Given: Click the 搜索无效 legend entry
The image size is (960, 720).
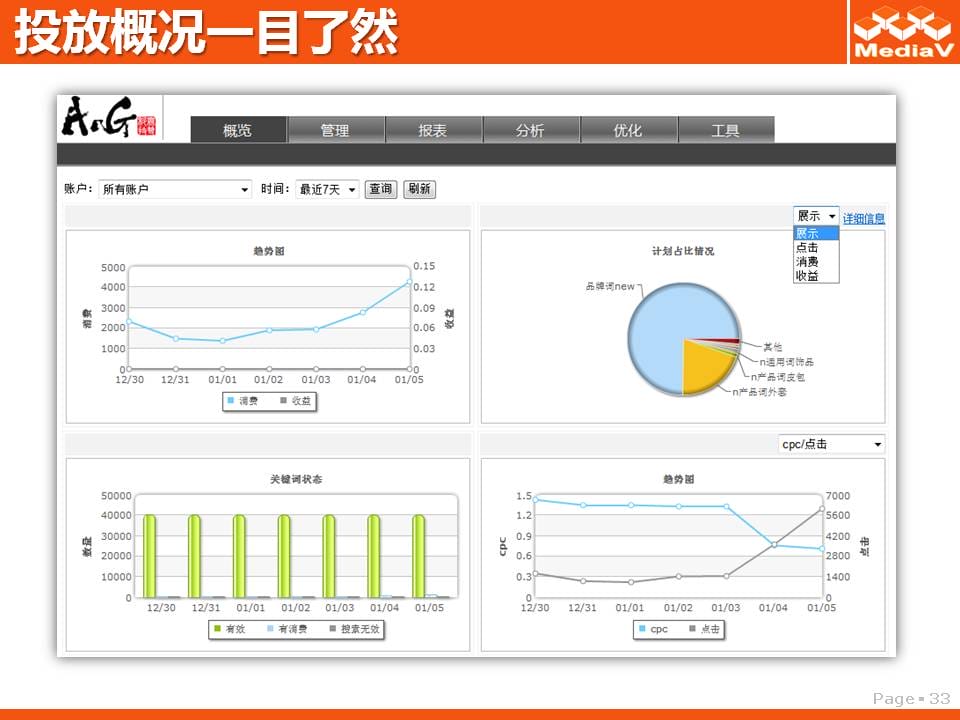Looking at the screenshot, I should (x=354, y=629).
